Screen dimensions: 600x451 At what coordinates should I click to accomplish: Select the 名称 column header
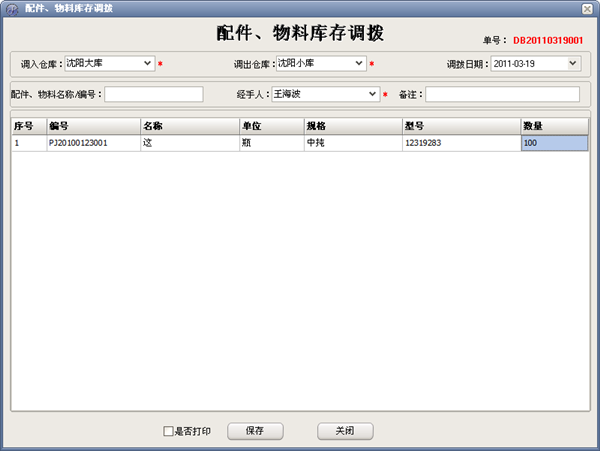pyautogui.click(x=188, y=127)
